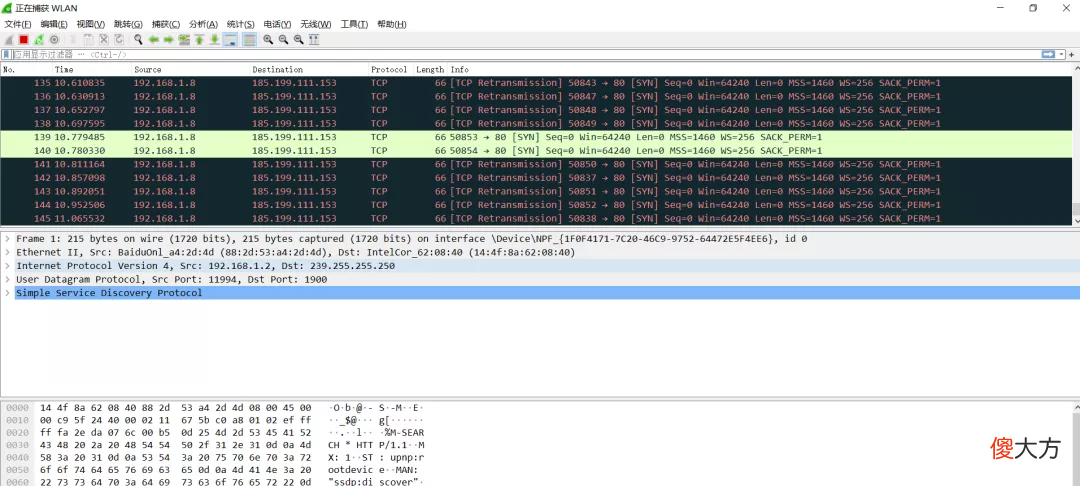The image size is (1080, 486).
Task: Go forward to next packet, green right arrow
Action: (x=169, y=40)
